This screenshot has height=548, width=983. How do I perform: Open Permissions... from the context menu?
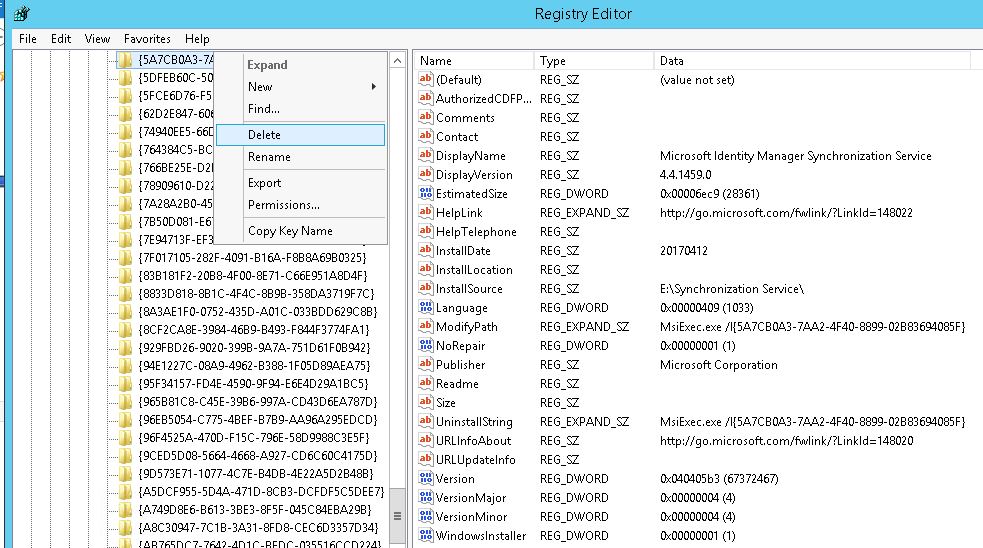click(300, 205)
